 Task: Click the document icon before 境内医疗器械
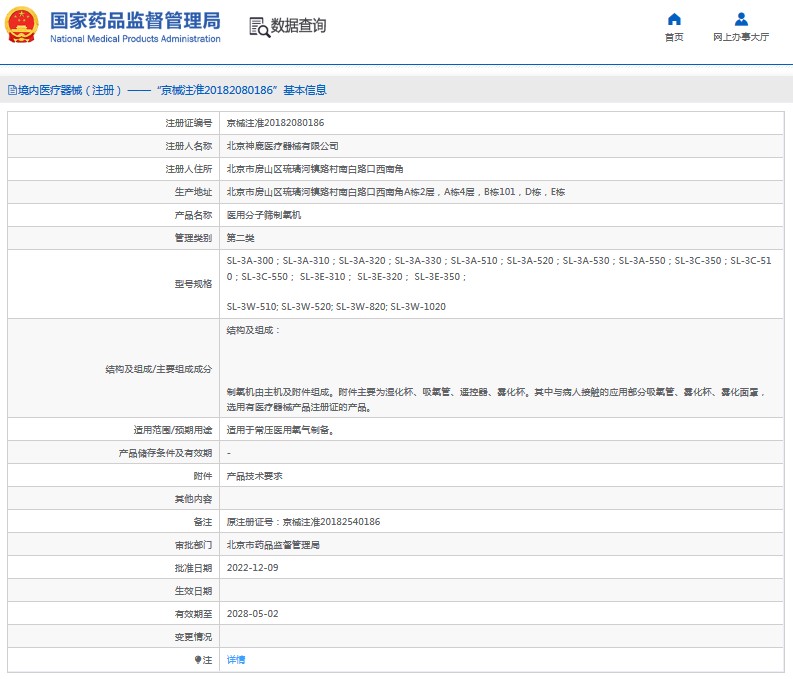(x=11, y=90)
